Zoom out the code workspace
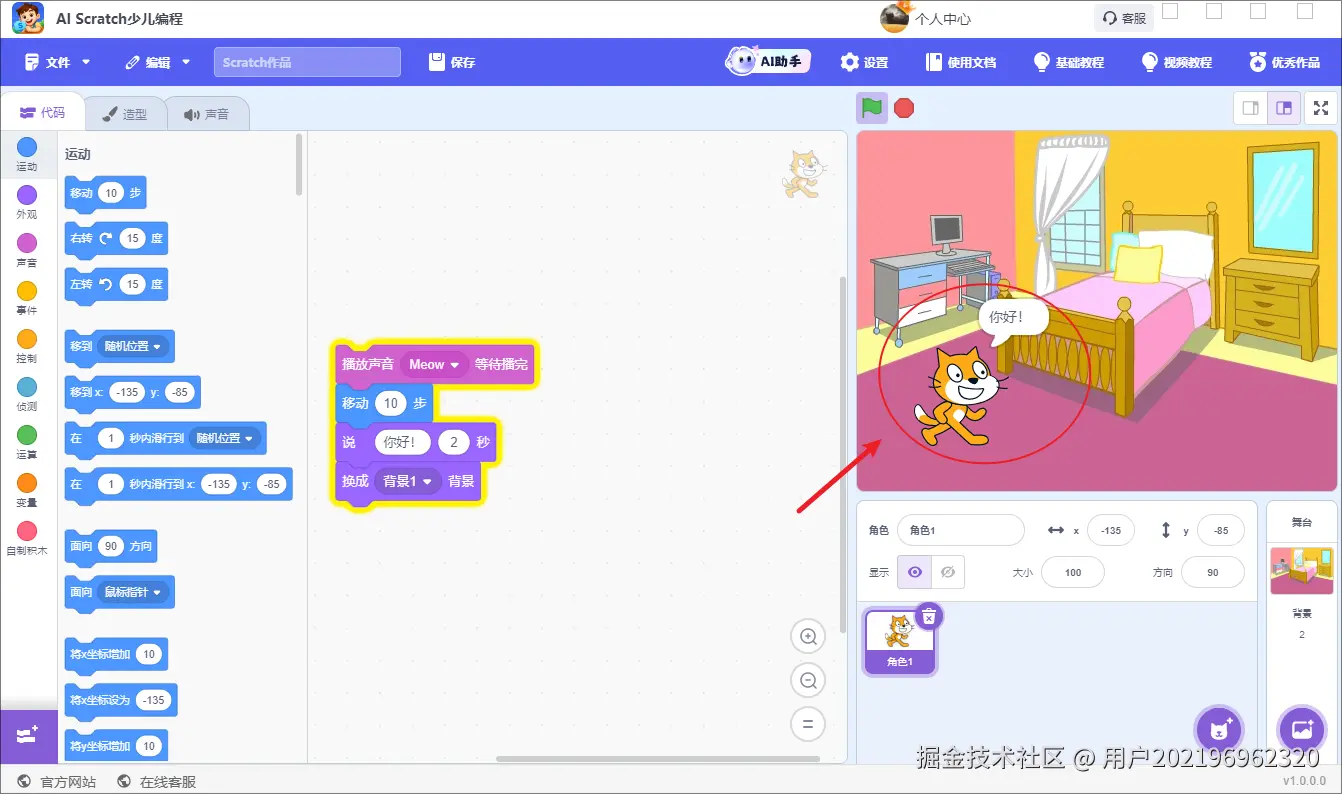This screenshot has width=1342, height=794. click(x=808, y=680)
